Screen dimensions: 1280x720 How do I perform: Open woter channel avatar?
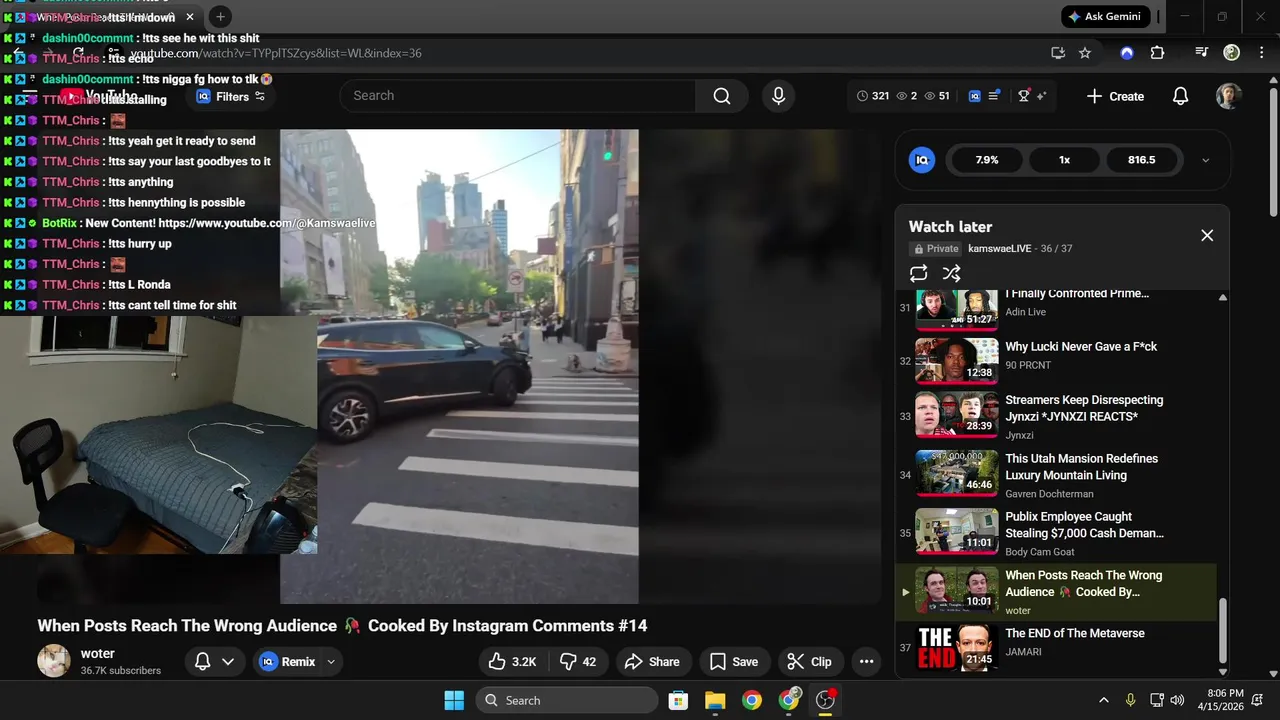[x=54, y=661]
